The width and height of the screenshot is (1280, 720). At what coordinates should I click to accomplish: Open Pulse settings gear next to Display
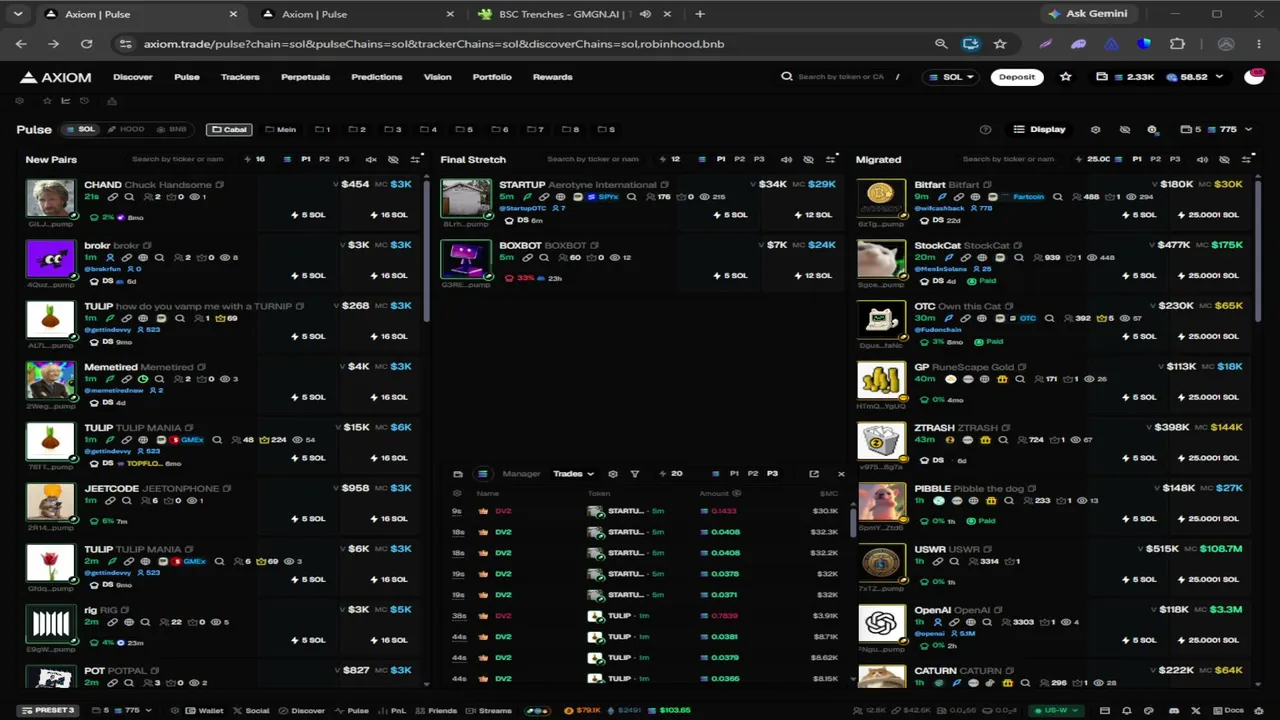(1095, 129)
